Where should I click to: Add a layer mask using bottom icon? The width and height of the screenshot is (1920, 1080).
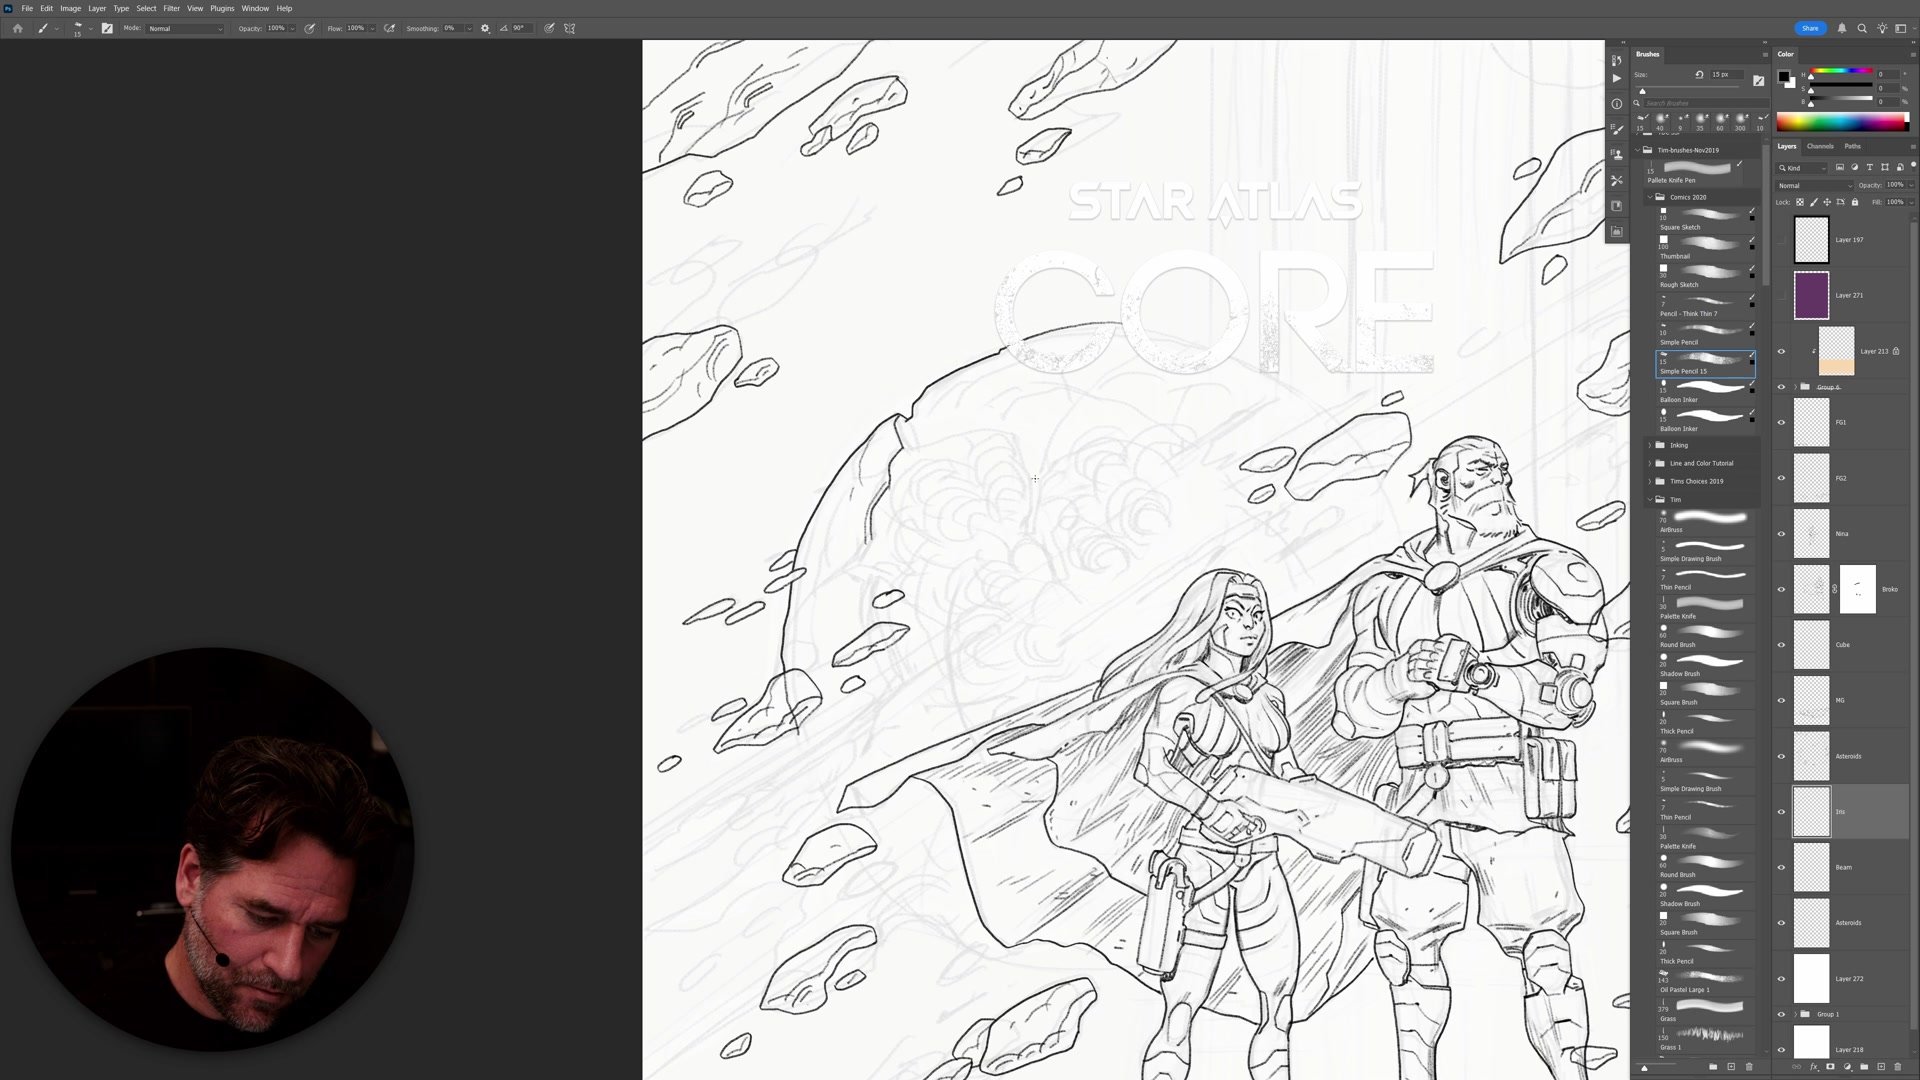coord(1830,1067)
